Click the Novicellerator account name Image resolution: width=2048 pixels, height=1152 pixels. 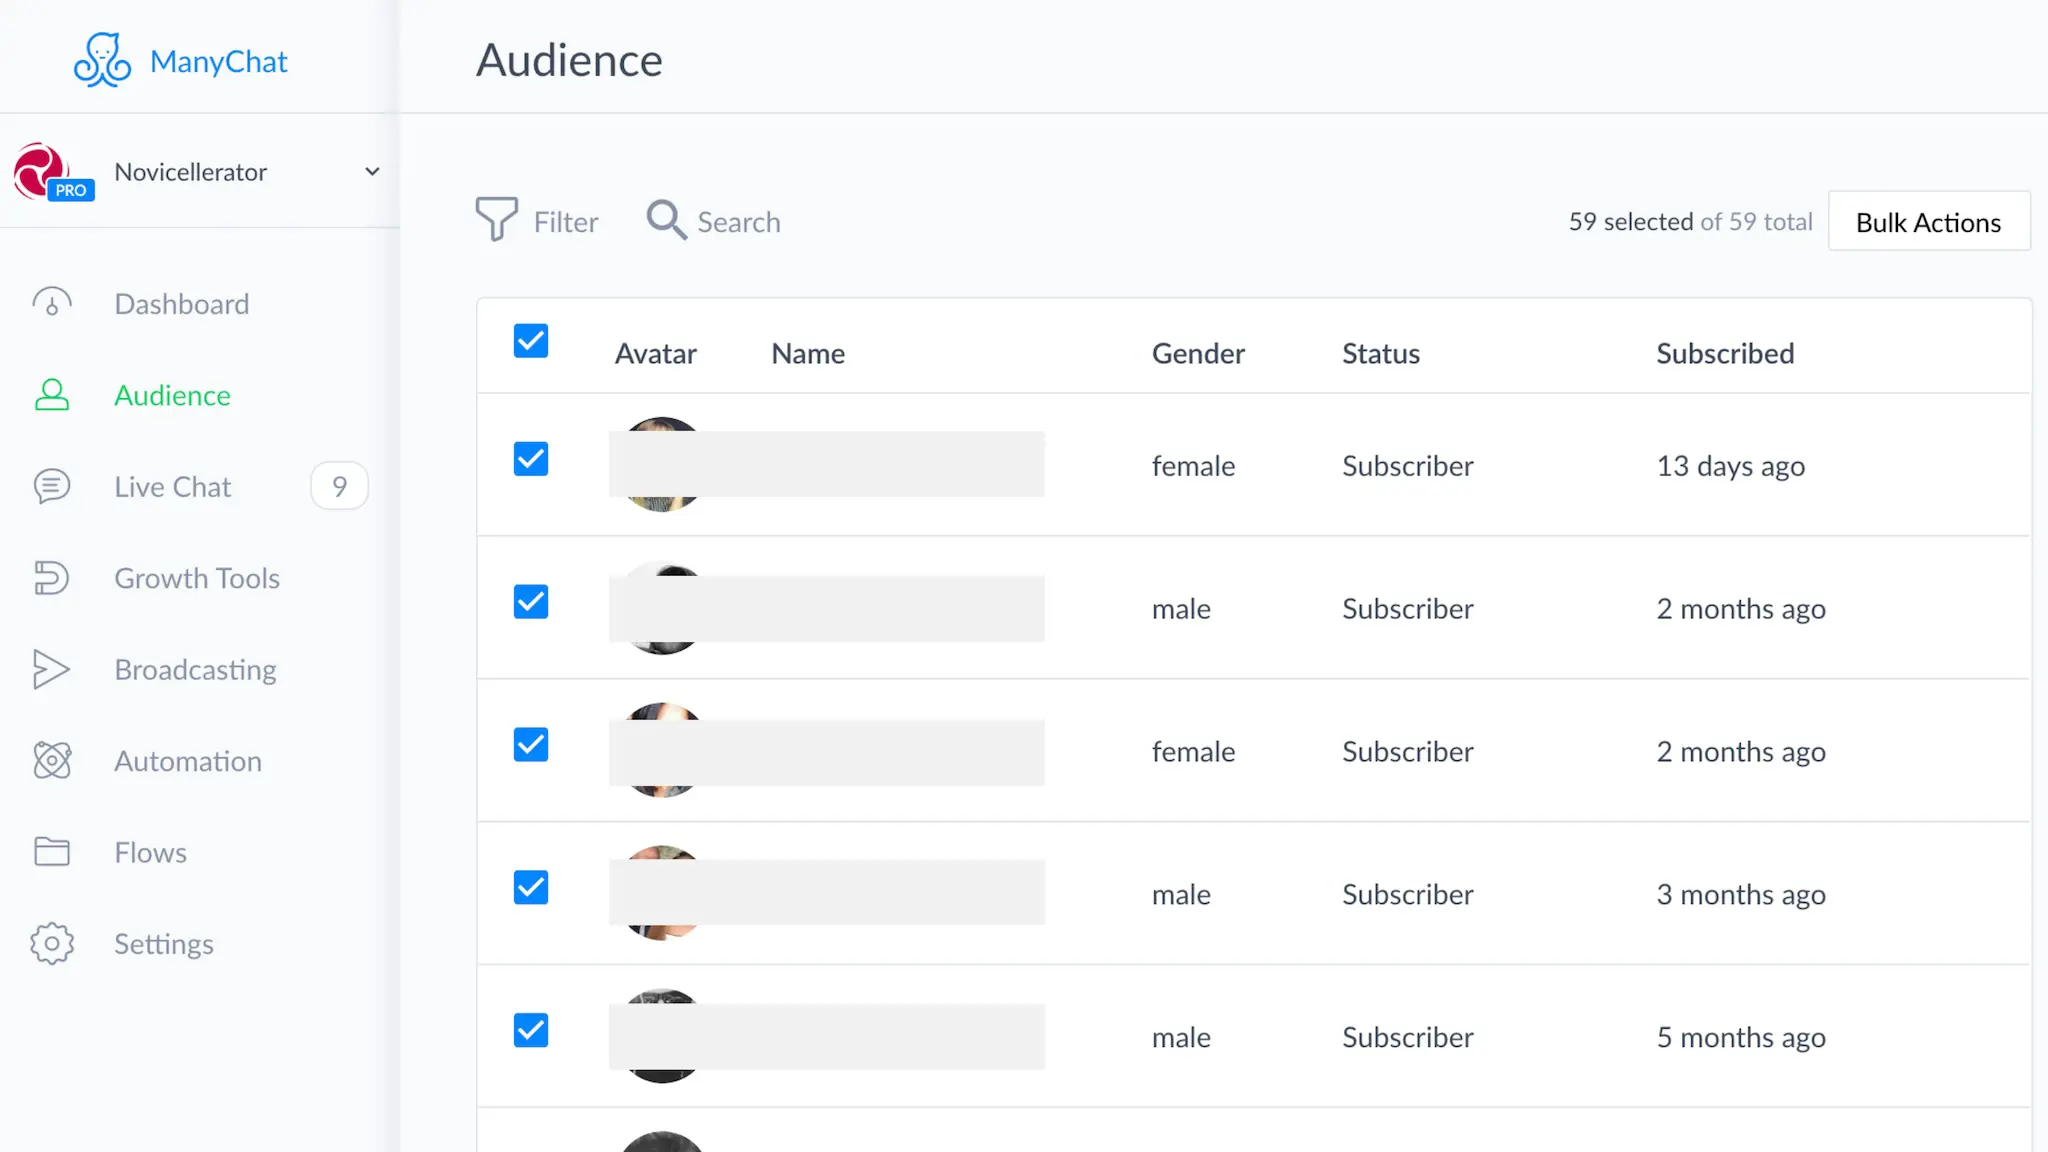point(191,172)
